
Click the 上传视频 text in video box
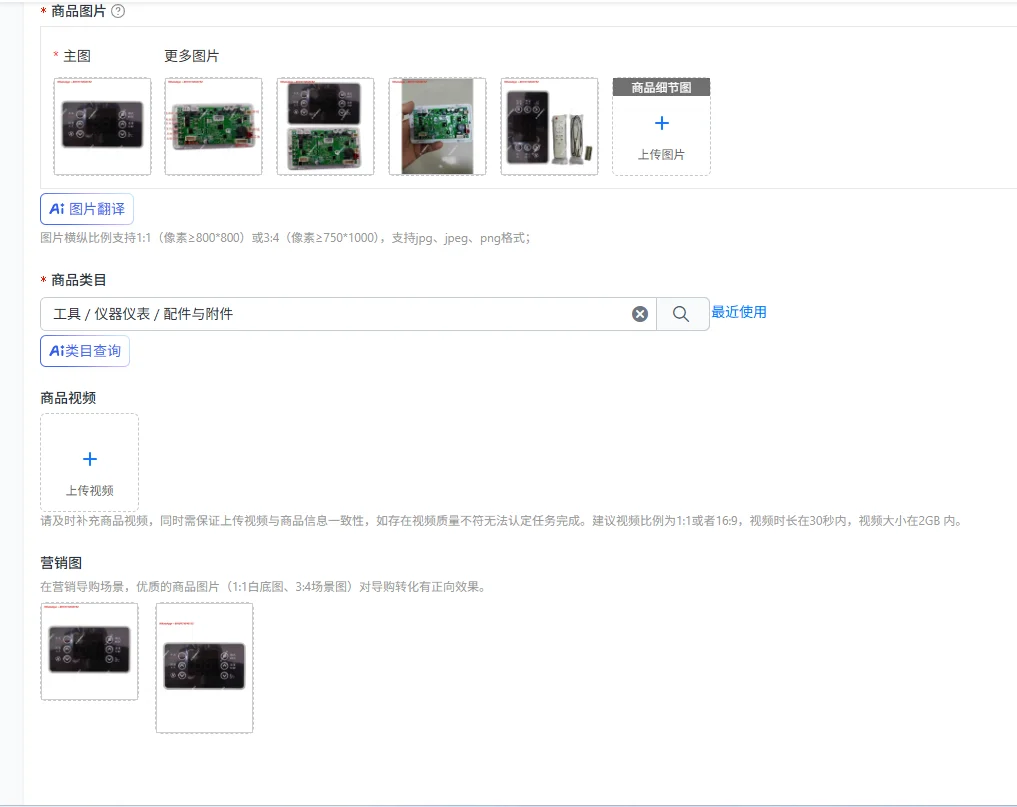click(90, 490)
